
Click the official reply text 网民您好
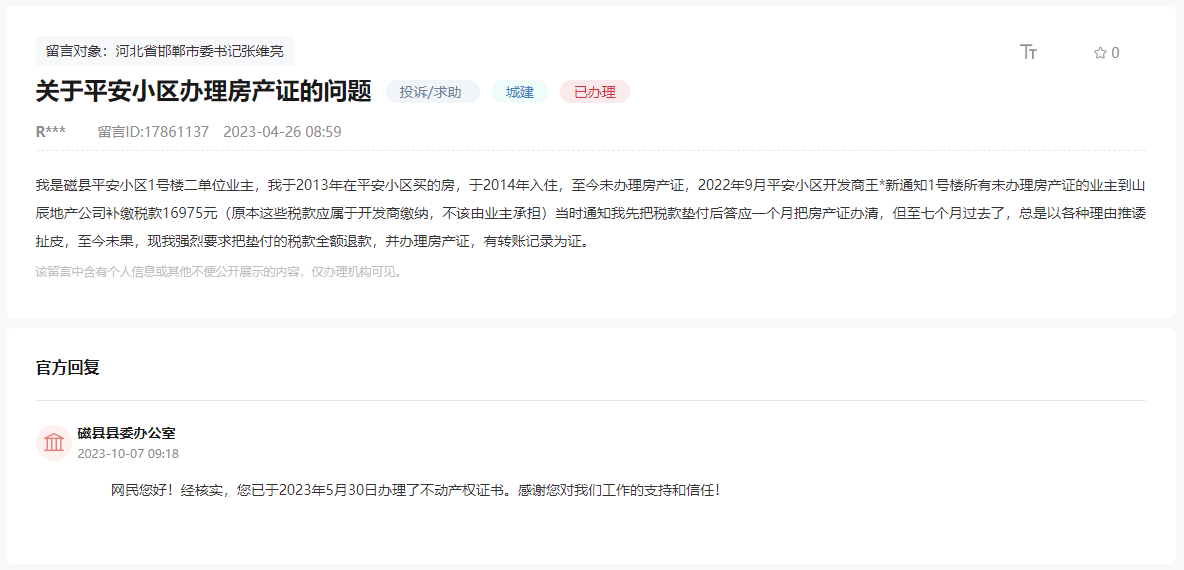(416, 490)
